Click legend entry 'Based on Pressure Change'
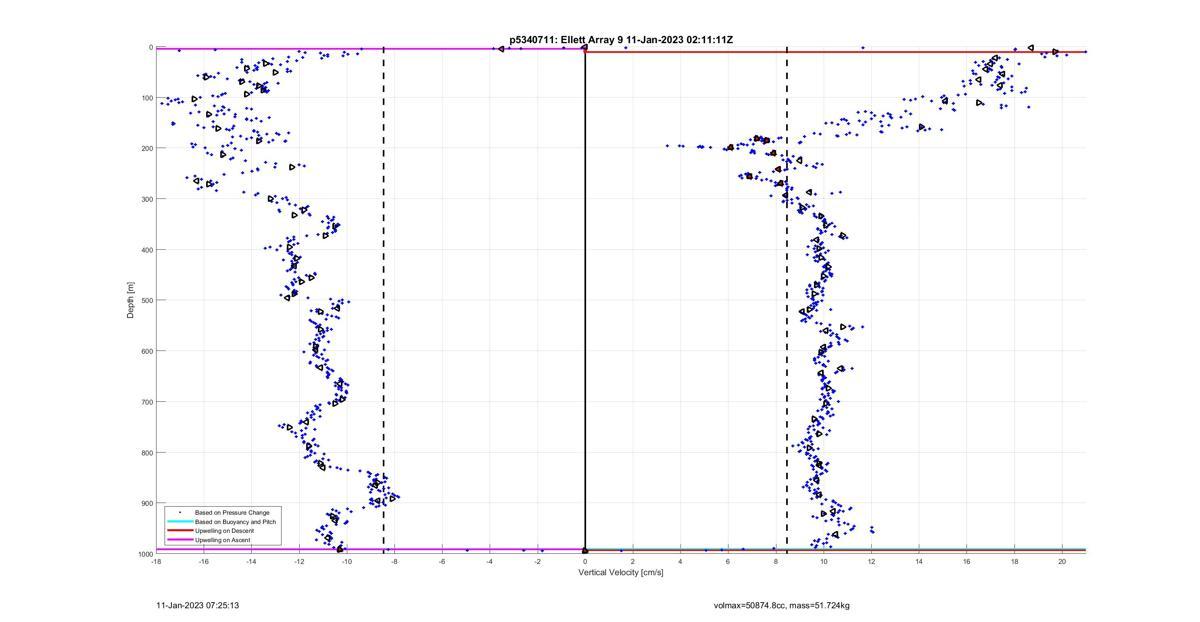 [232, 513]
